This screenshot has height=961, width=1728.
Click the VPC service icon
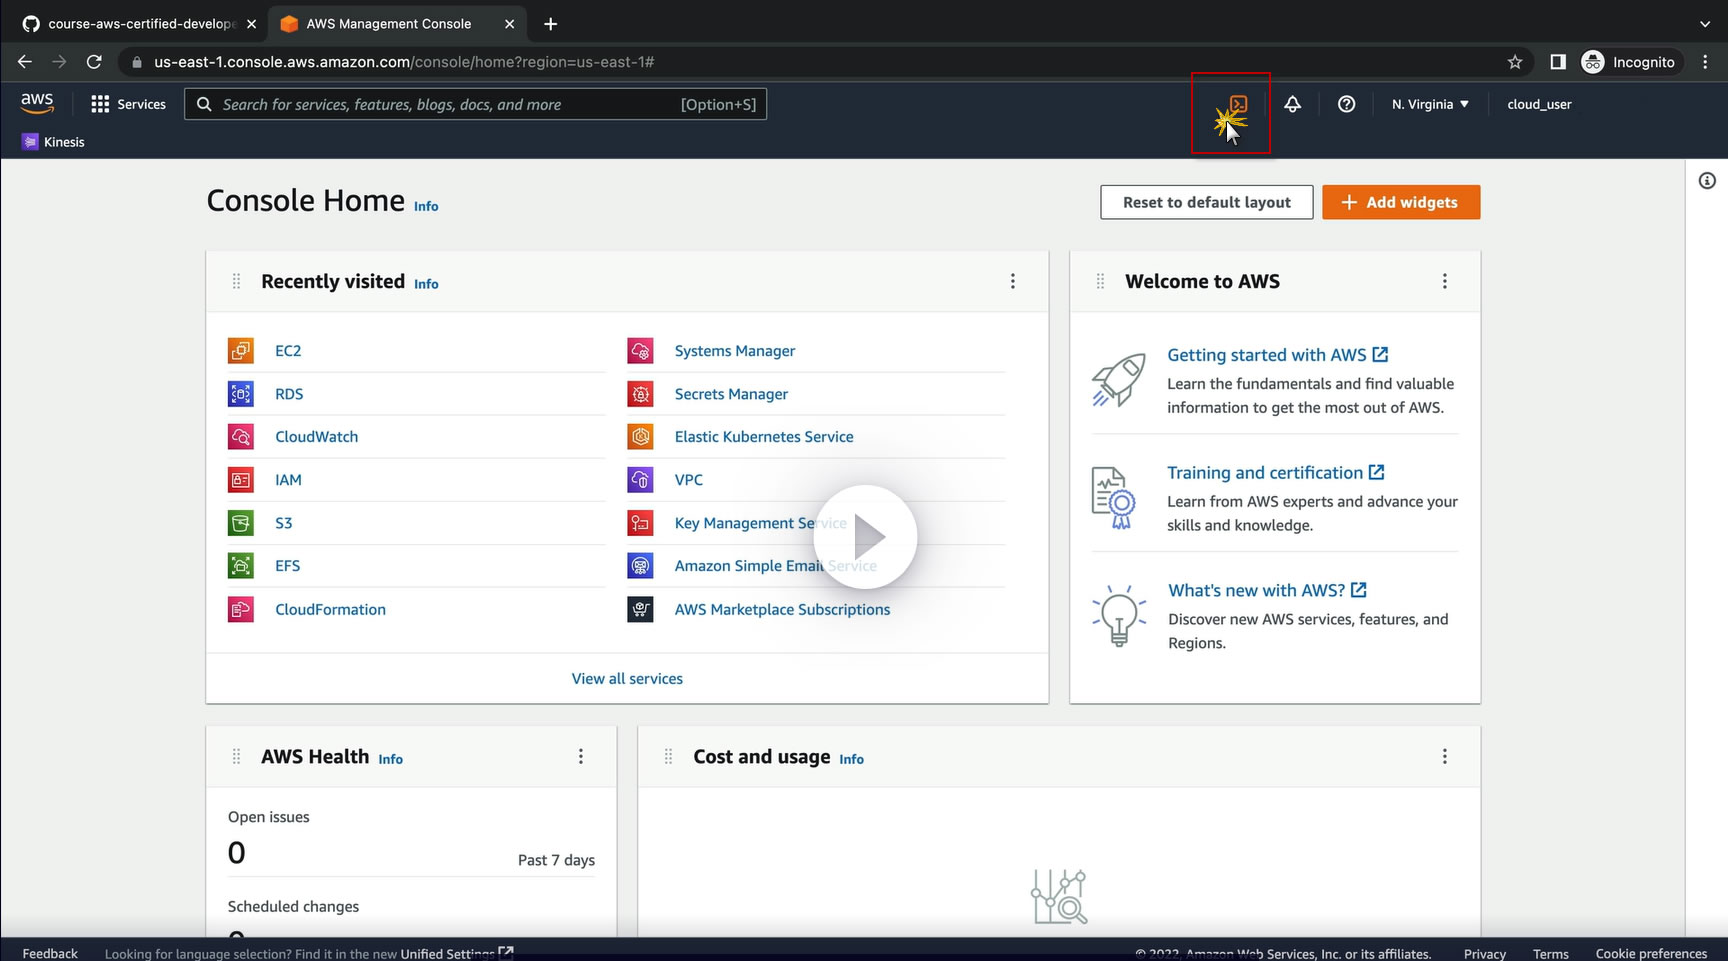pyautogui.click(x=640, y=480)
